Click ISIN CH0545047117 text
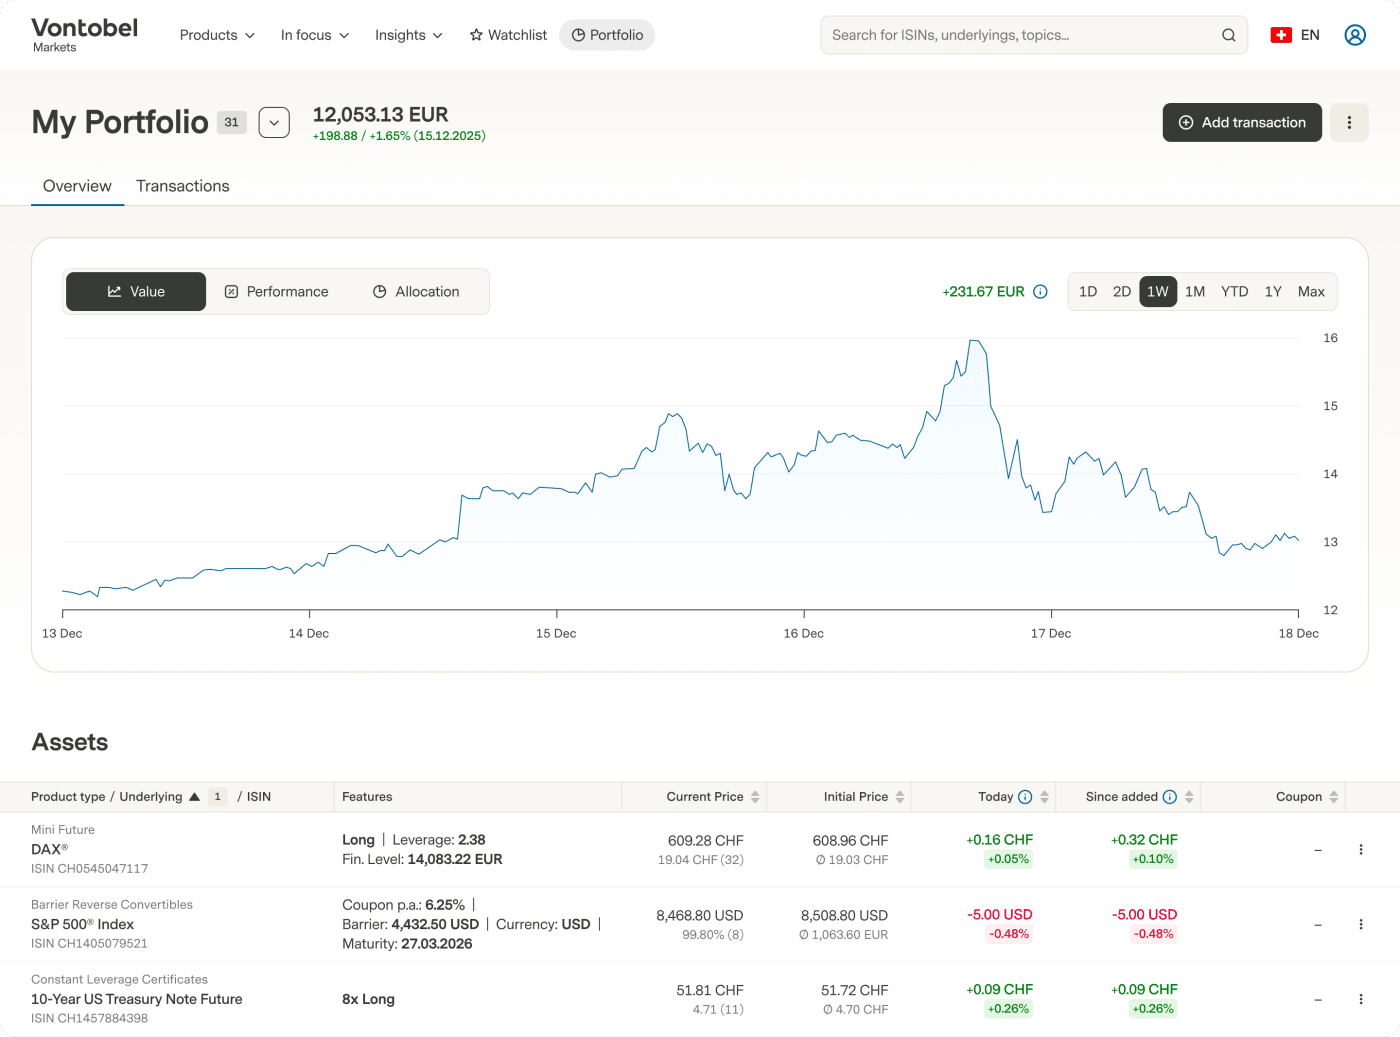The width and height of the screenshot is (1400, 1037). [89, 869]
